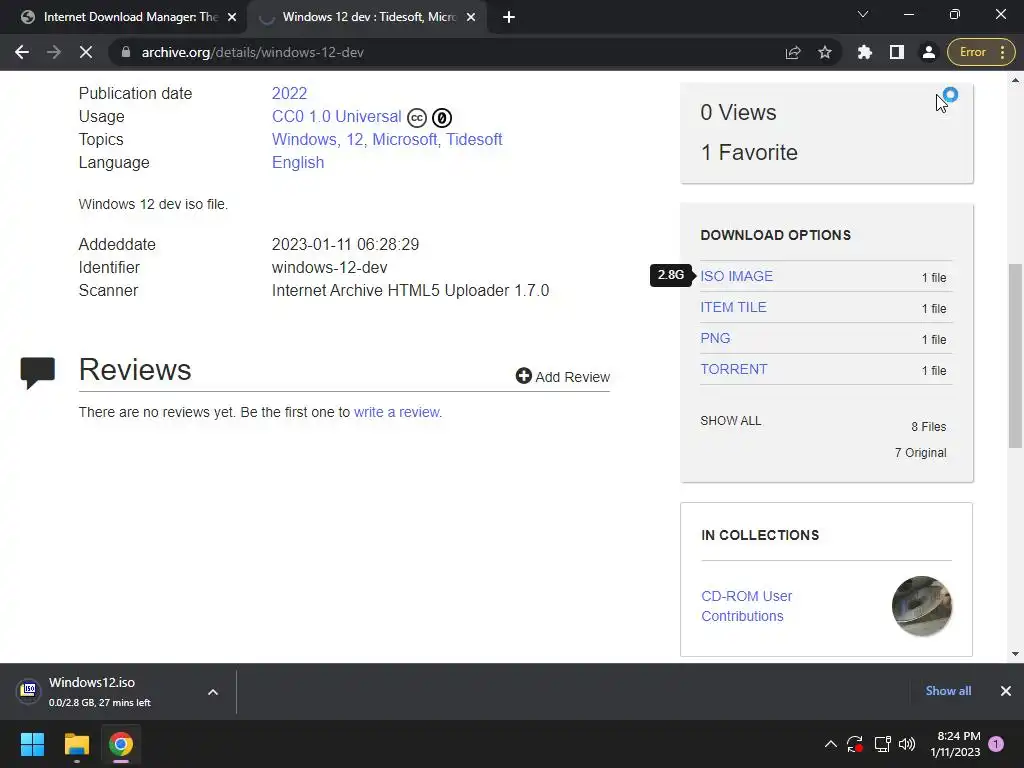
Task: Open the Microsoft topic link
Action: tap(406, 139)
